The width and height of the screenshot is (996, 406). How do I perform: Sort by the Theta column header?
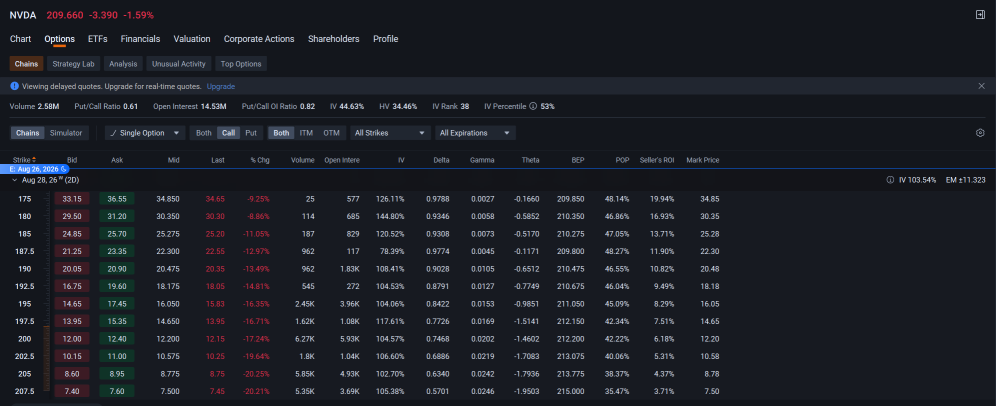[x=530, y=160]
